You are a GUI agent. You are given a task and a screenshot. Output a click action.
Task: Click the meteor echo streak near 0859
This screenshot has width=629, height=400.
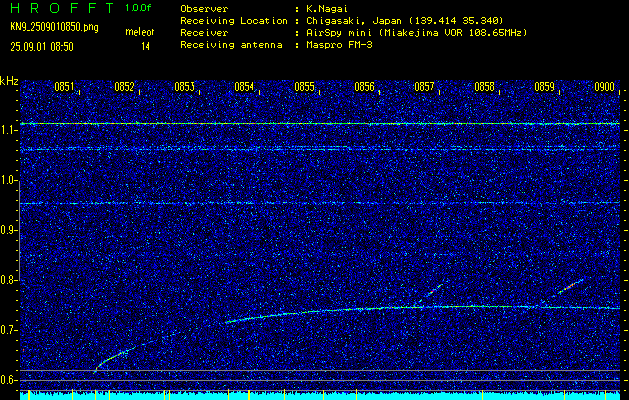pyautogui.click(x=570, y=287)
